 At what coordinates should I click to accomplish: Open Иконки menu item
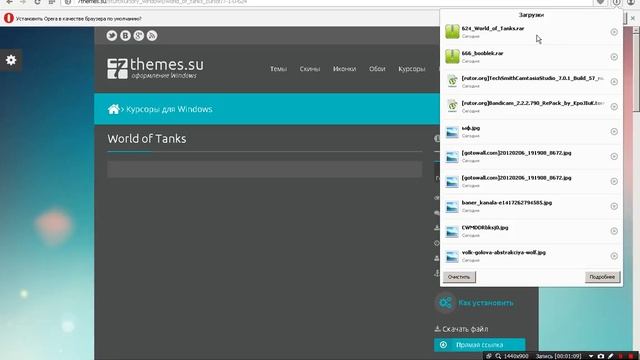click(x=344, y=69)
